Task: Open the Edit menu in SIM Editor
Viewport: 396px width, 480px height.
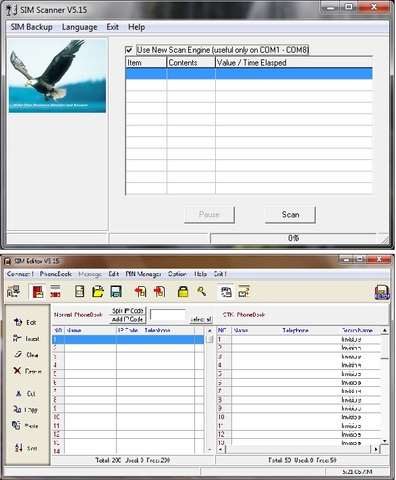Action: pyautogui.click(x=114, y=274)
